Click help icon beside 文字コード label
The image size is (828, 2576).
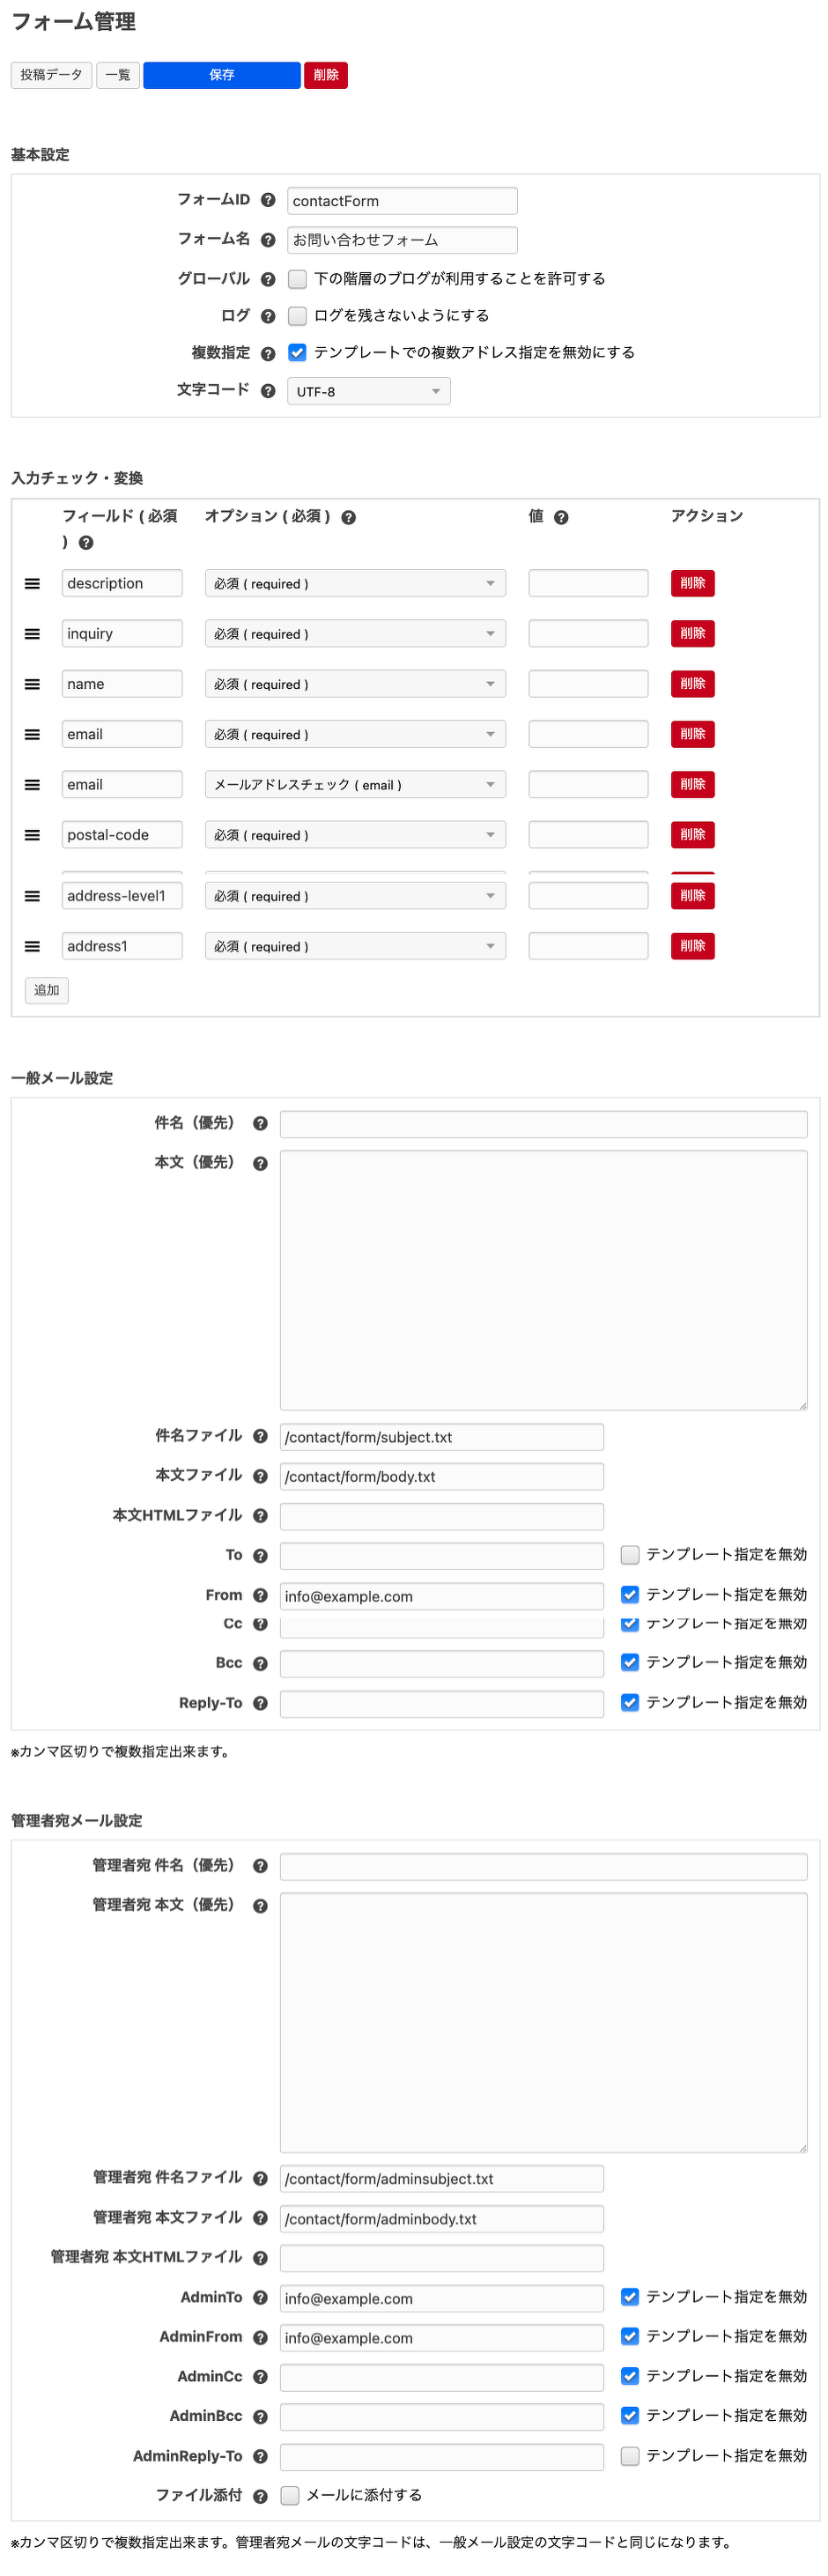point(268,391)
